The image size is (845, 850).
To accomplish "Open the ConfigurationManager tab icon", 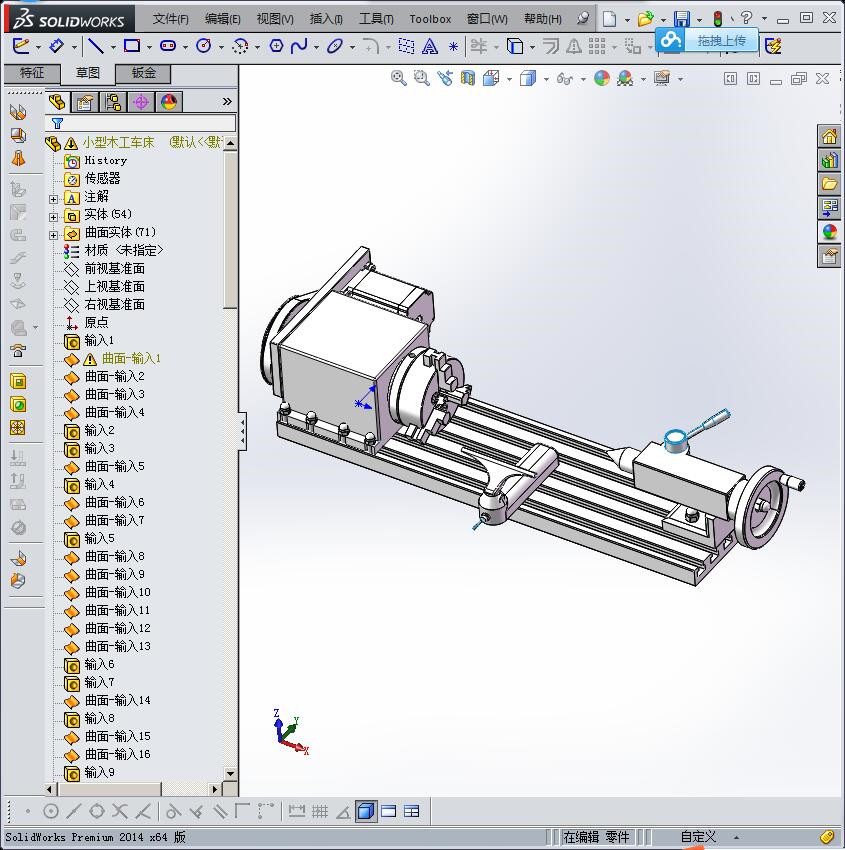I will 113,102.
